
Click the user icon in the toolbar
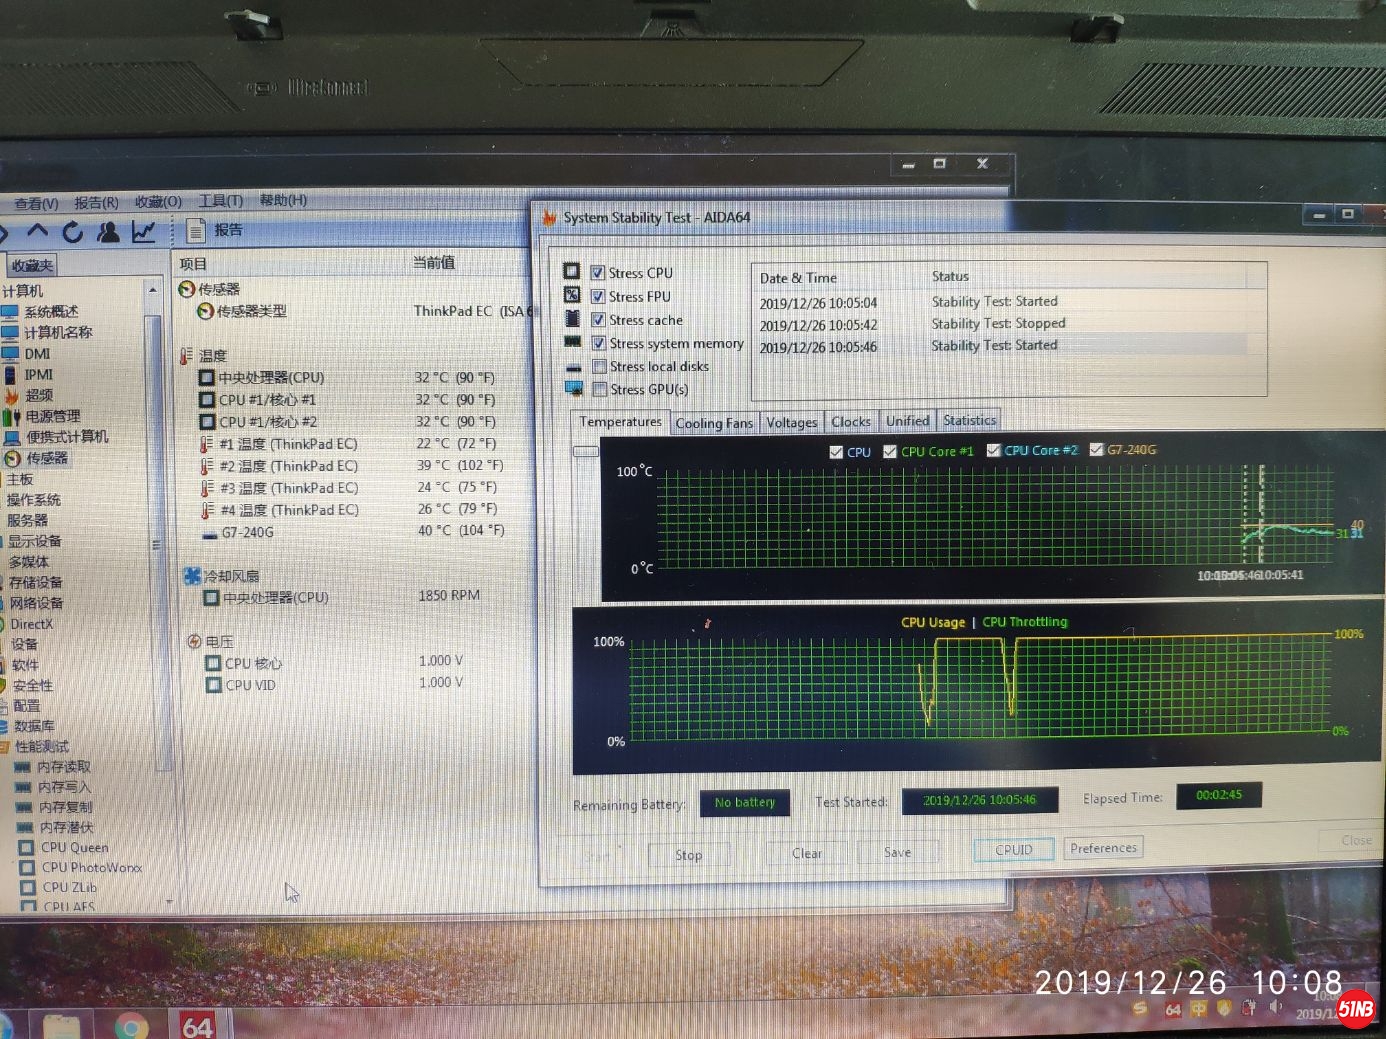coord(108,232)
